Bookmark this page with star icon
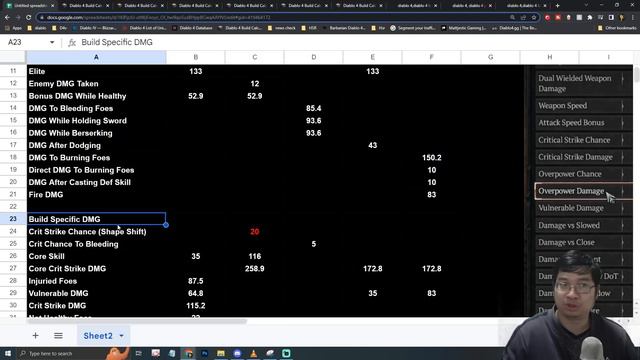Image resolution: width=640 pixels, height=360 pixels. pos(533,18)
